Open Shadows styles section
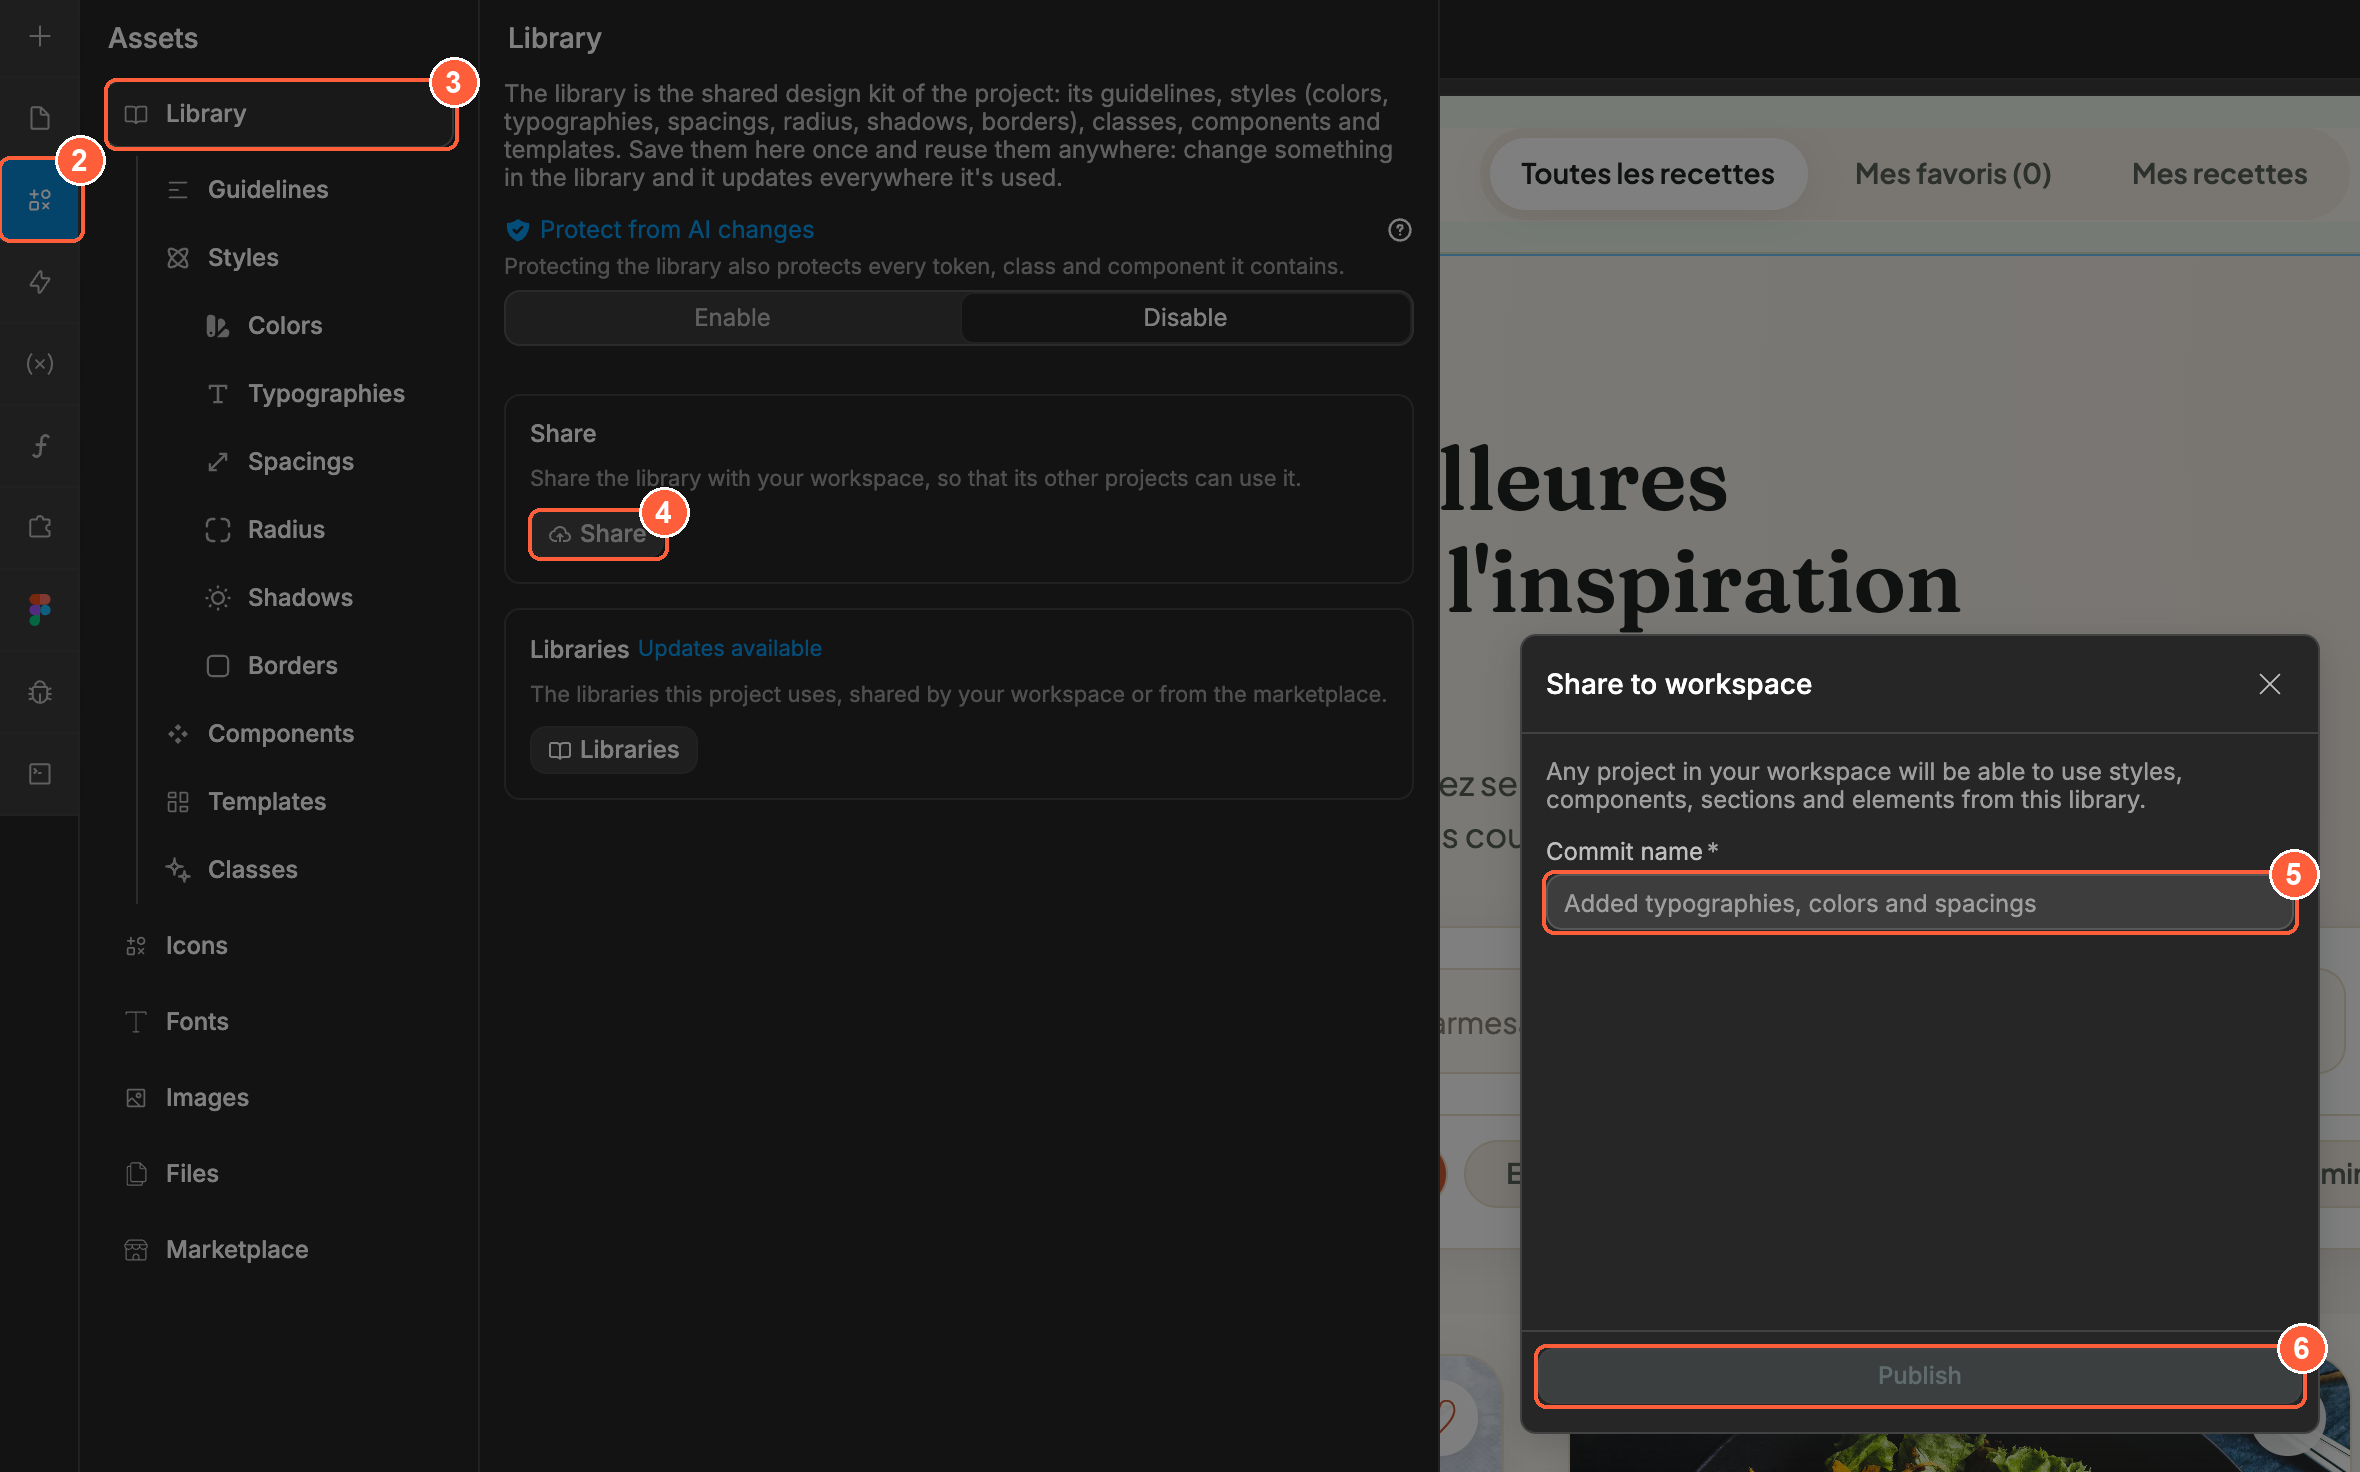Image resolution: width=2360 pixels, height=1472 pixels. click(x=300, y=598)
